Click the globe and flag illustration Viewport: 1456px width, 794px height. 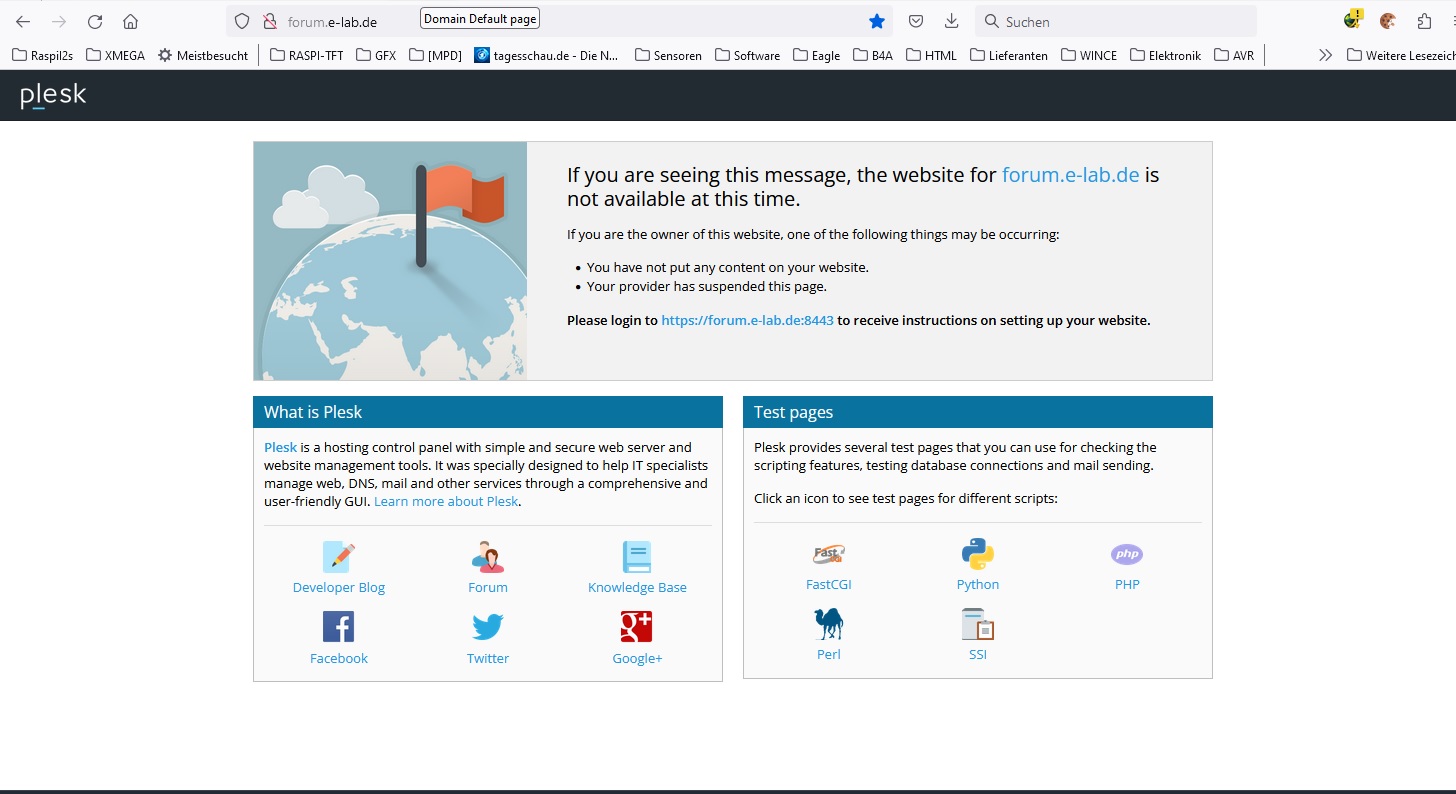[x=390, y=261]
